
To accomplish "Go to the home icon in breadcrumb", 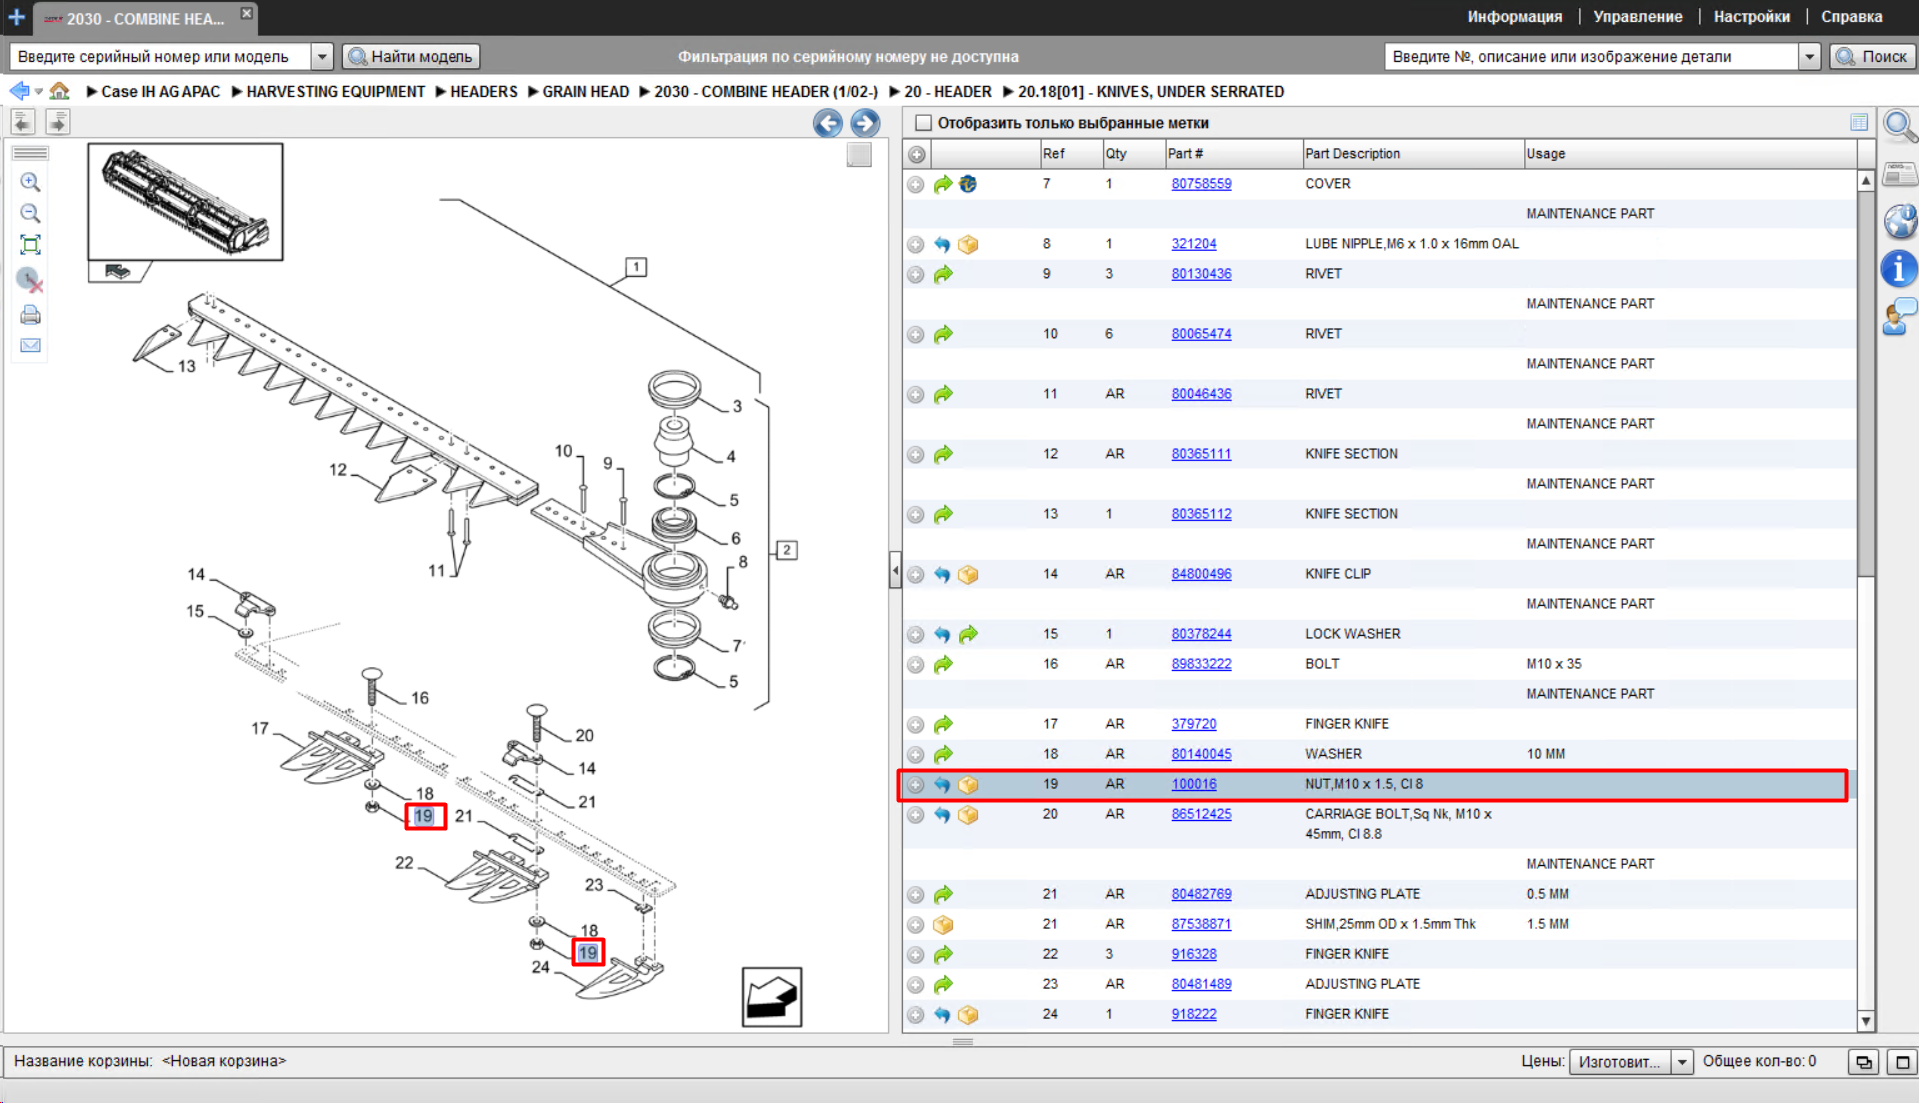I will coord(60,91).
